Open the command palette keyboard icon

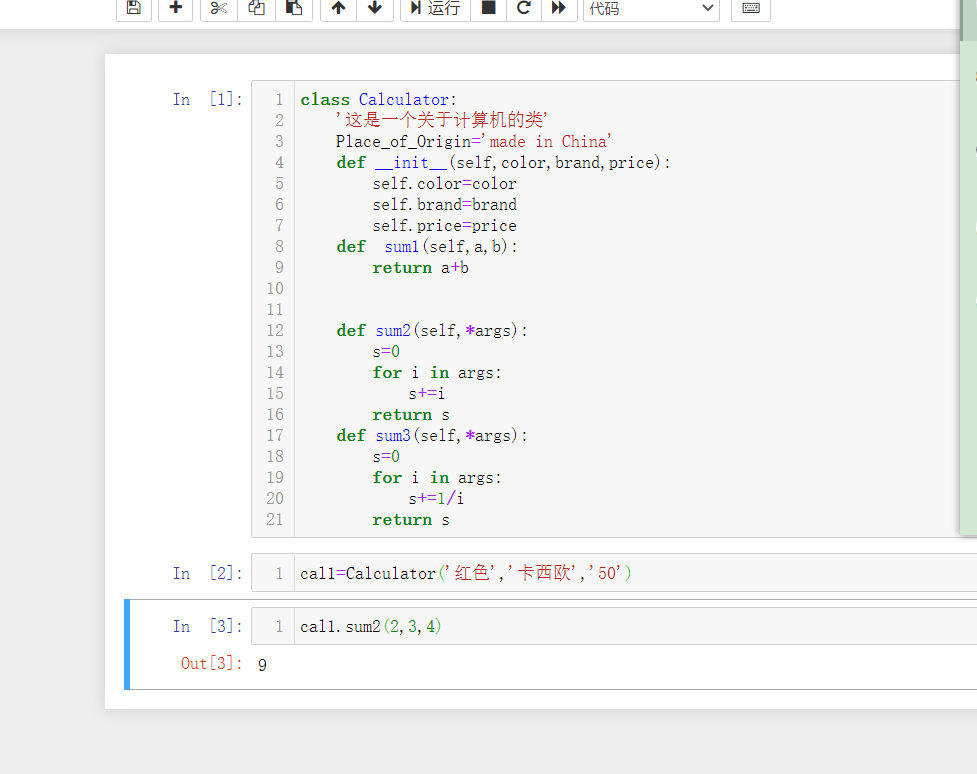(751, 8)
